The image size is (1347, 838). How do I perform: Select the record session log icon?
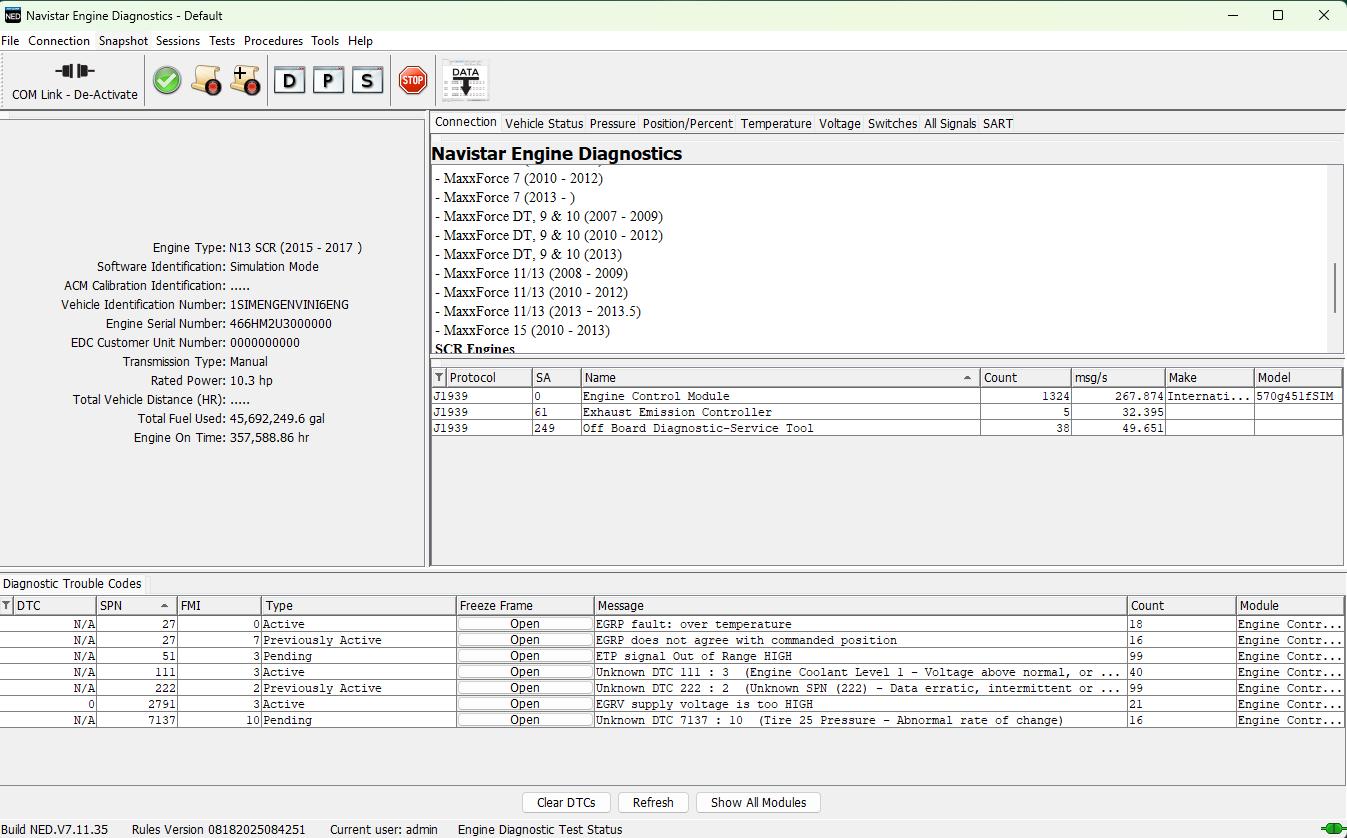[x=206, y=79]
